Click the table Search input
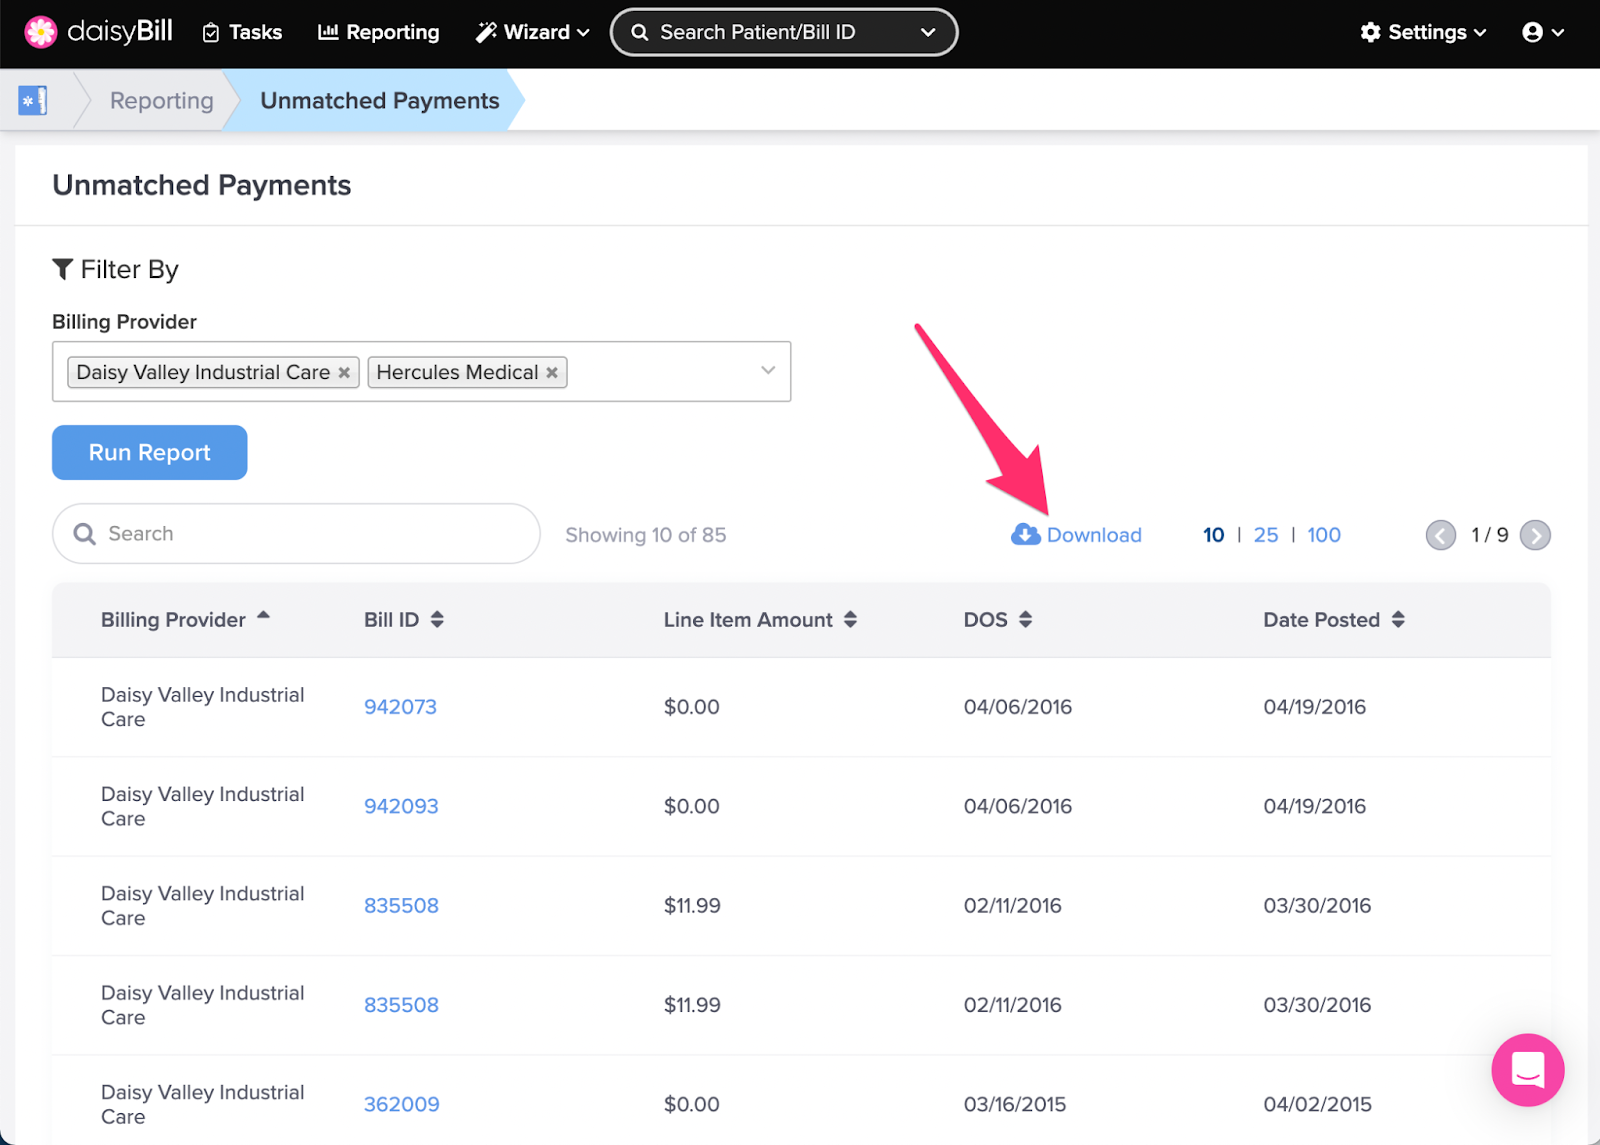This screenshot has height=1145, width=1600. (x=296, y=533)
